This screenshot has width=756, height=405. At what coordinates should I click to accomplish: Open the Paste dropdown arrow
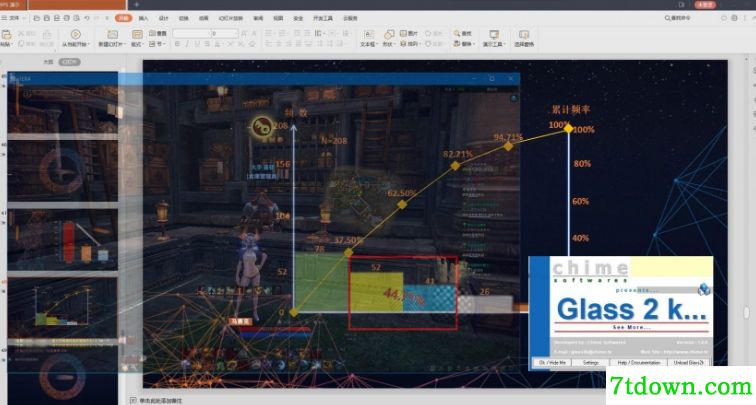pyautogui.click(x=14, y=44)
